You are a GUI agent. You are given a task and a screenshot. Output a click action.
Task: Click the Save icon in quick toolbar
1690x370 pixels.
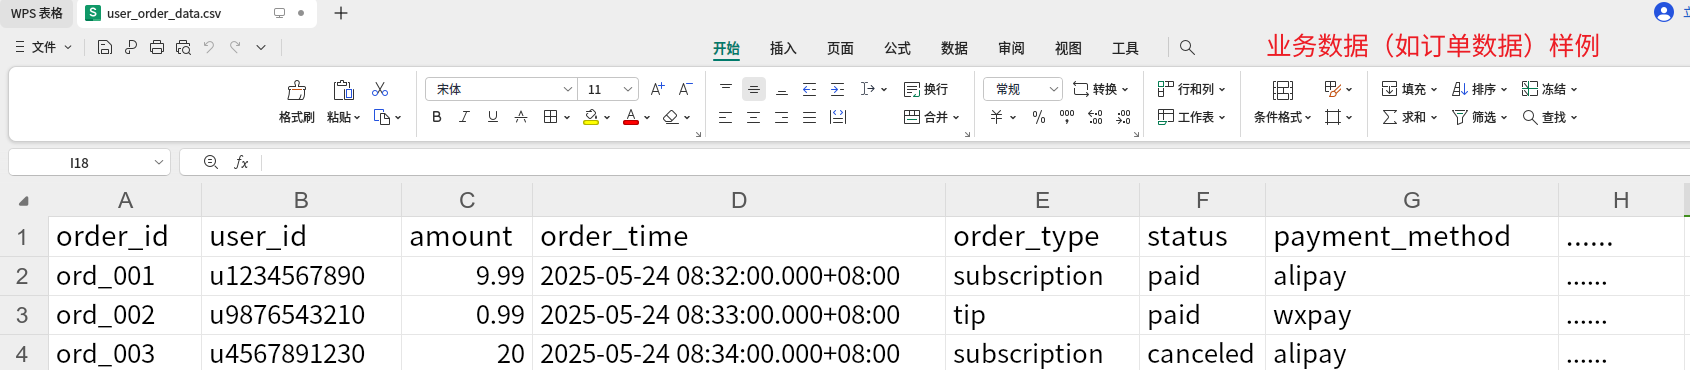[x=105, y=47]
